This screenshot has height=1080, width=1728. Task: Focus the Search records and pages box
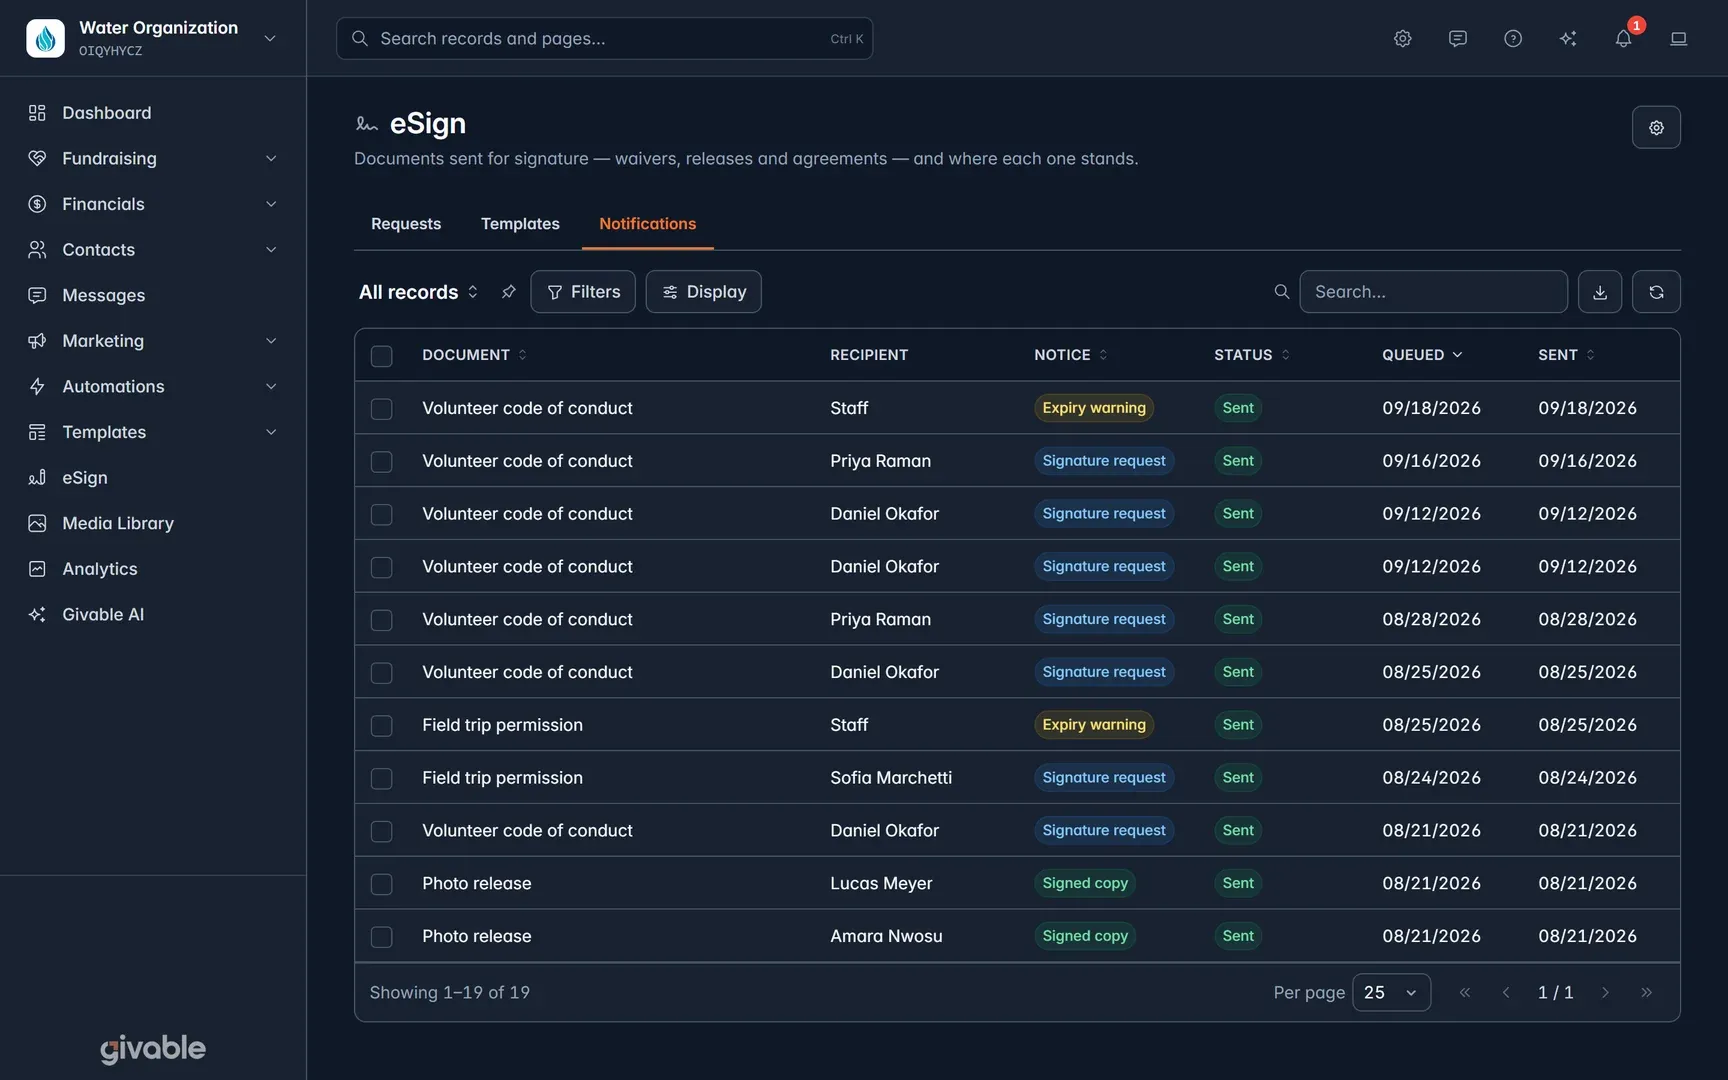click(x=604, y=38)
